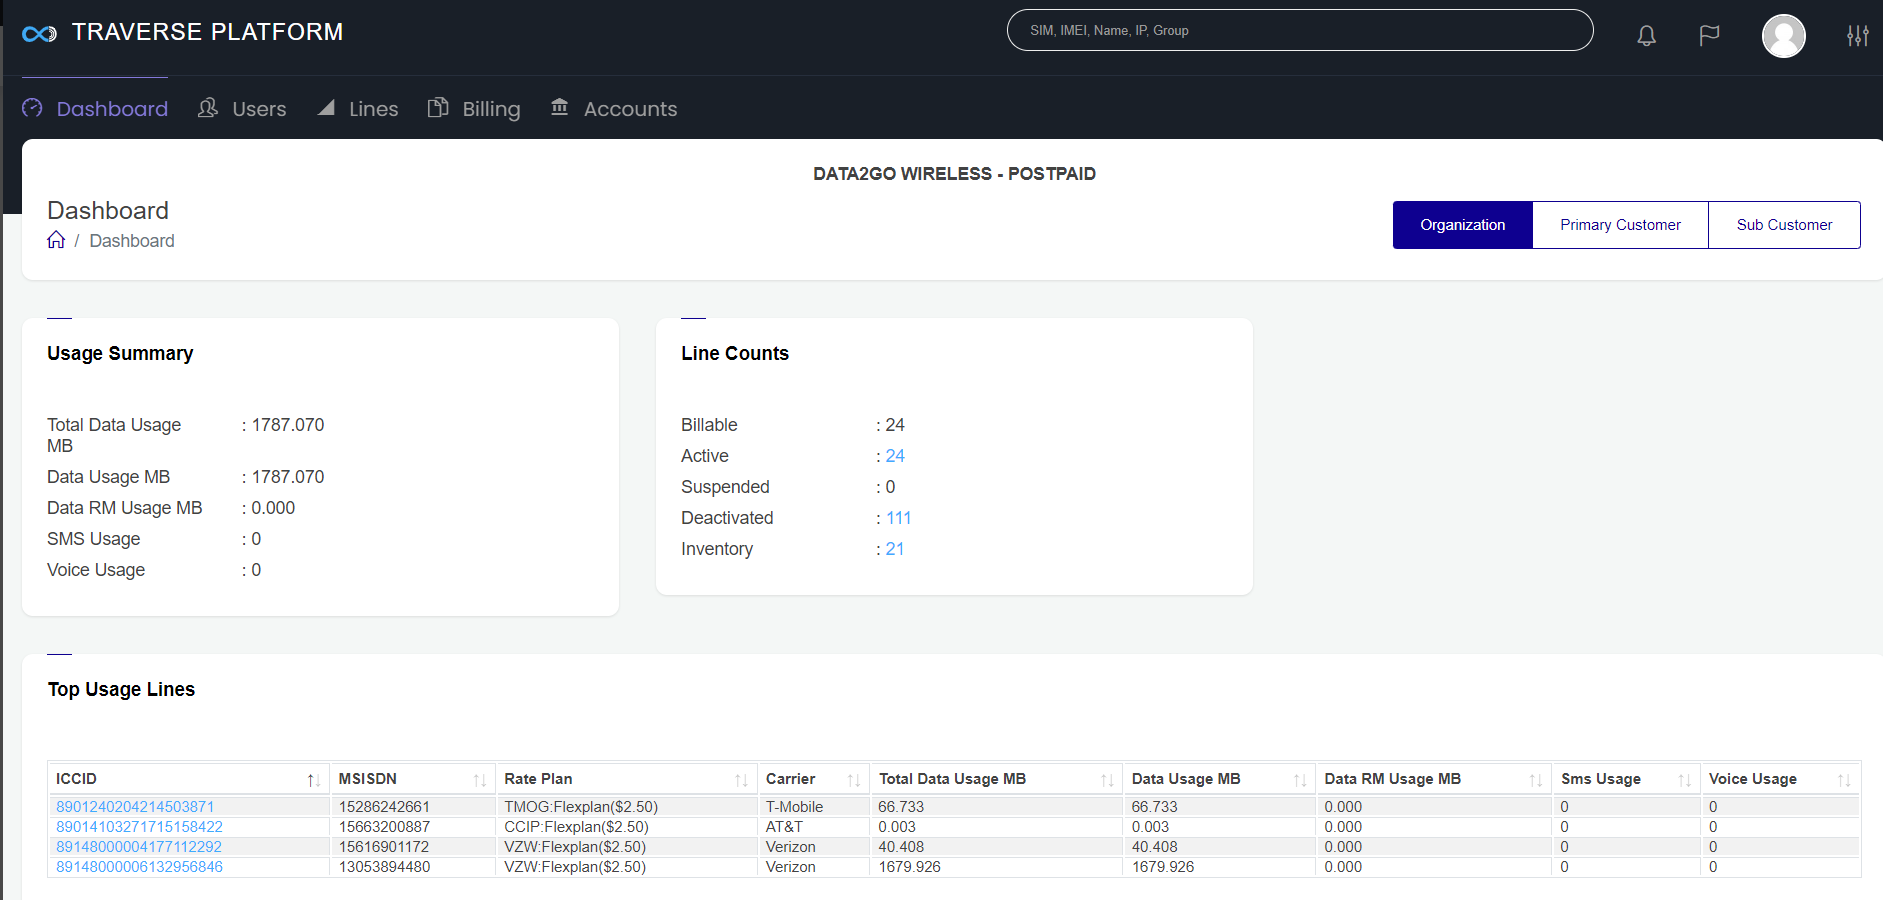
Task: Click the Deactivated count 111 link
Action: [x=898, y=518]
